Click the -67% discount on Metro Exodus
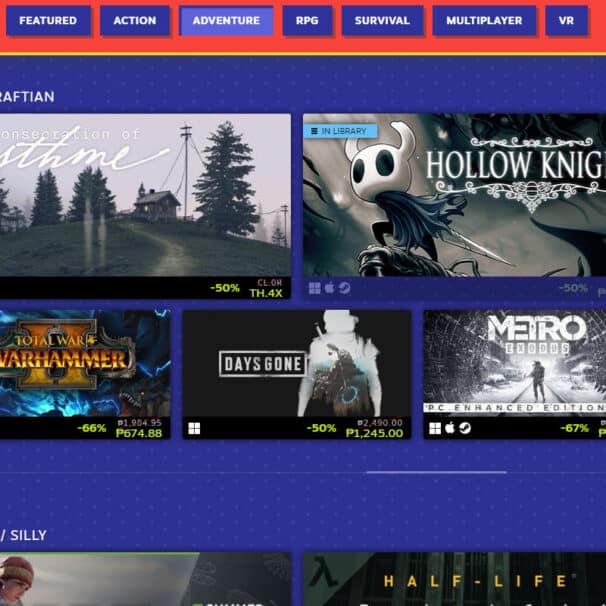Viewport: 606px width, 606px height. [574, 428]
